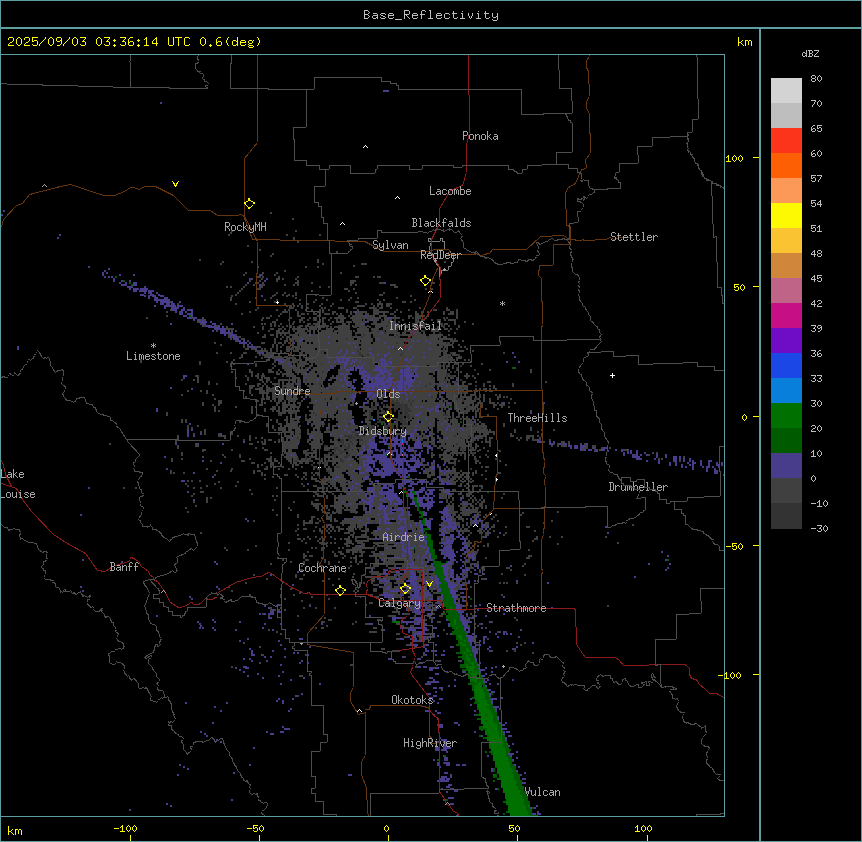This screenshot has height=842, width=862.
Task: Click the Limestone label
Action: (x=153, y=356)
